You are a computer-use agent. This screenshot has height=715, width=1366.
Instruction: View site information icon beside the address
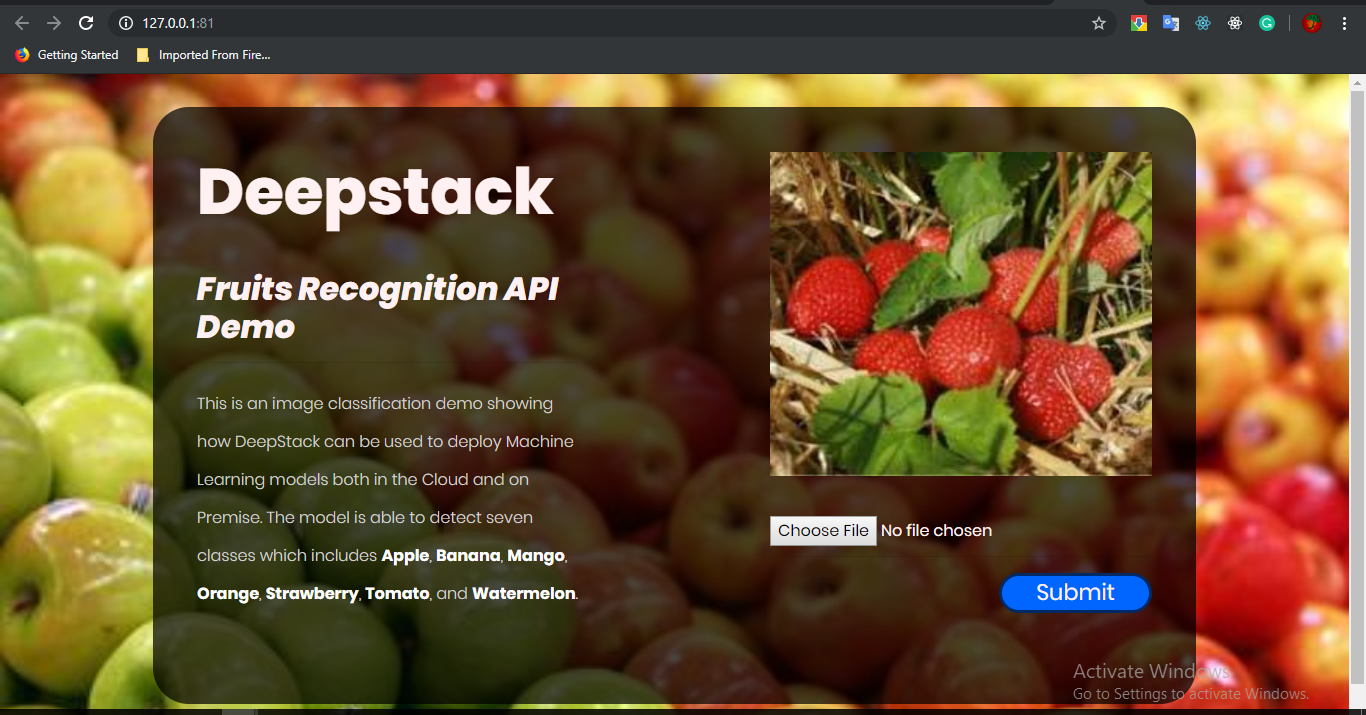pos(126,23)
